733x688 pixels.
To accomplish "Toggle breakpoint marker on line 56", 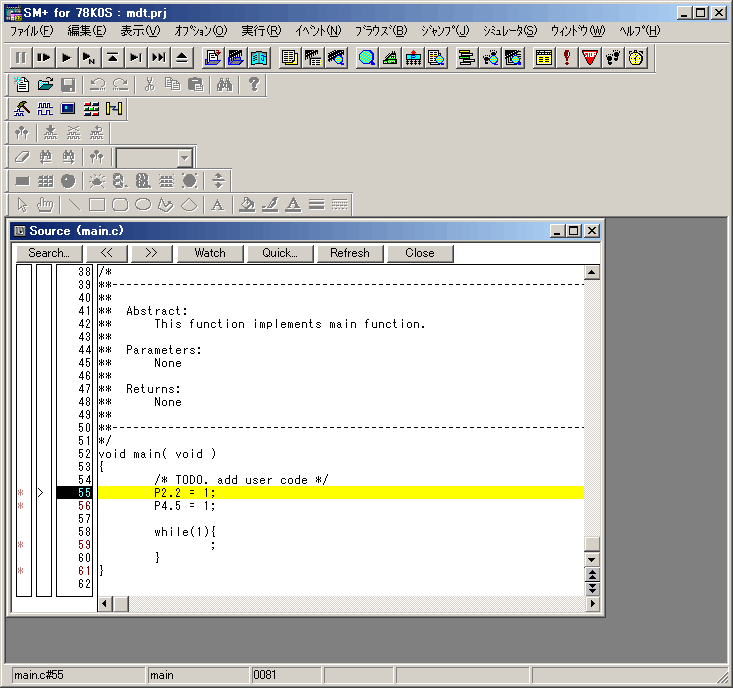I will 21,506.
